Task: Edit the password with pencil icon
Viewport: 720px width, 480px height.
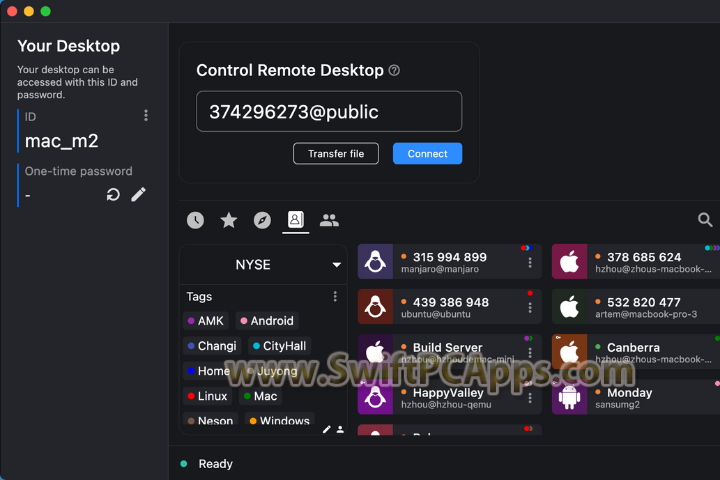Action: [138, 195]
